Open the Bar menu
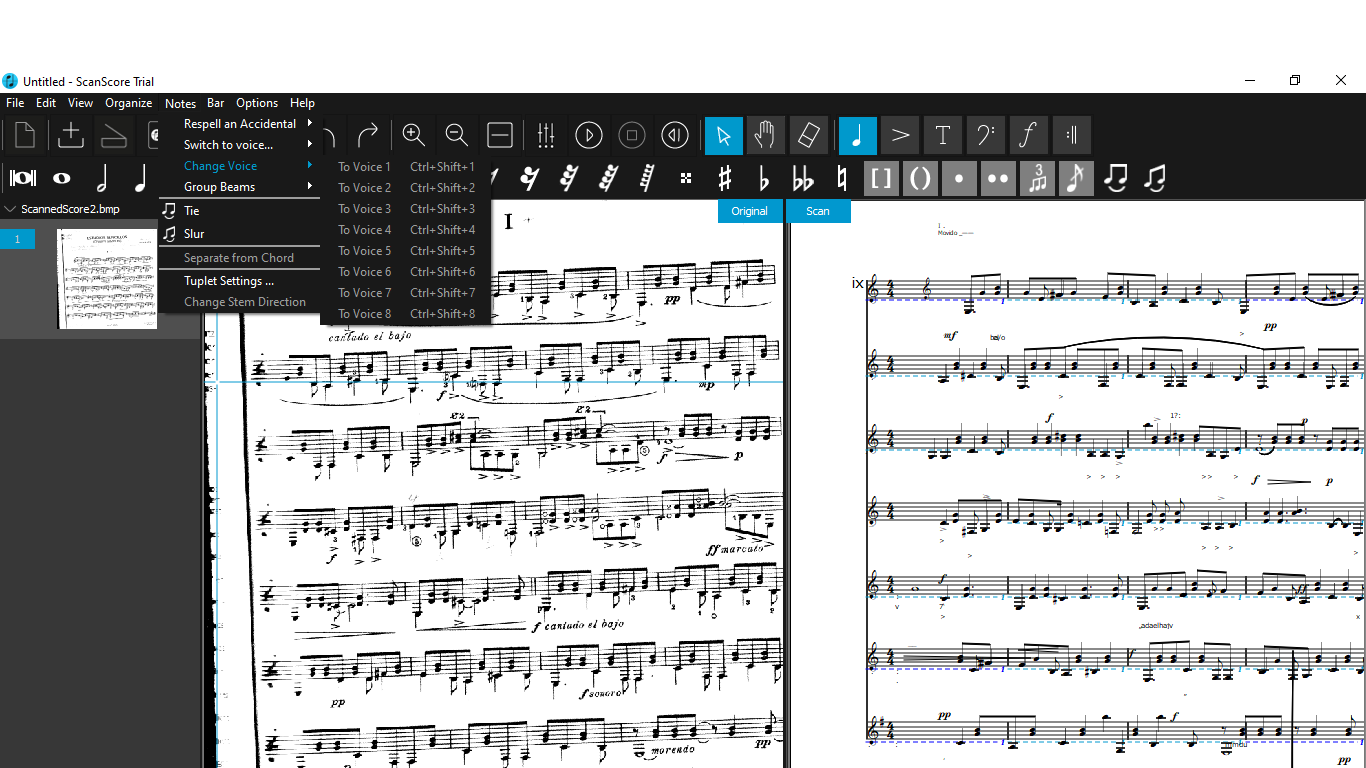Screen dimensions: 1366x768 [x=216, y=103]
